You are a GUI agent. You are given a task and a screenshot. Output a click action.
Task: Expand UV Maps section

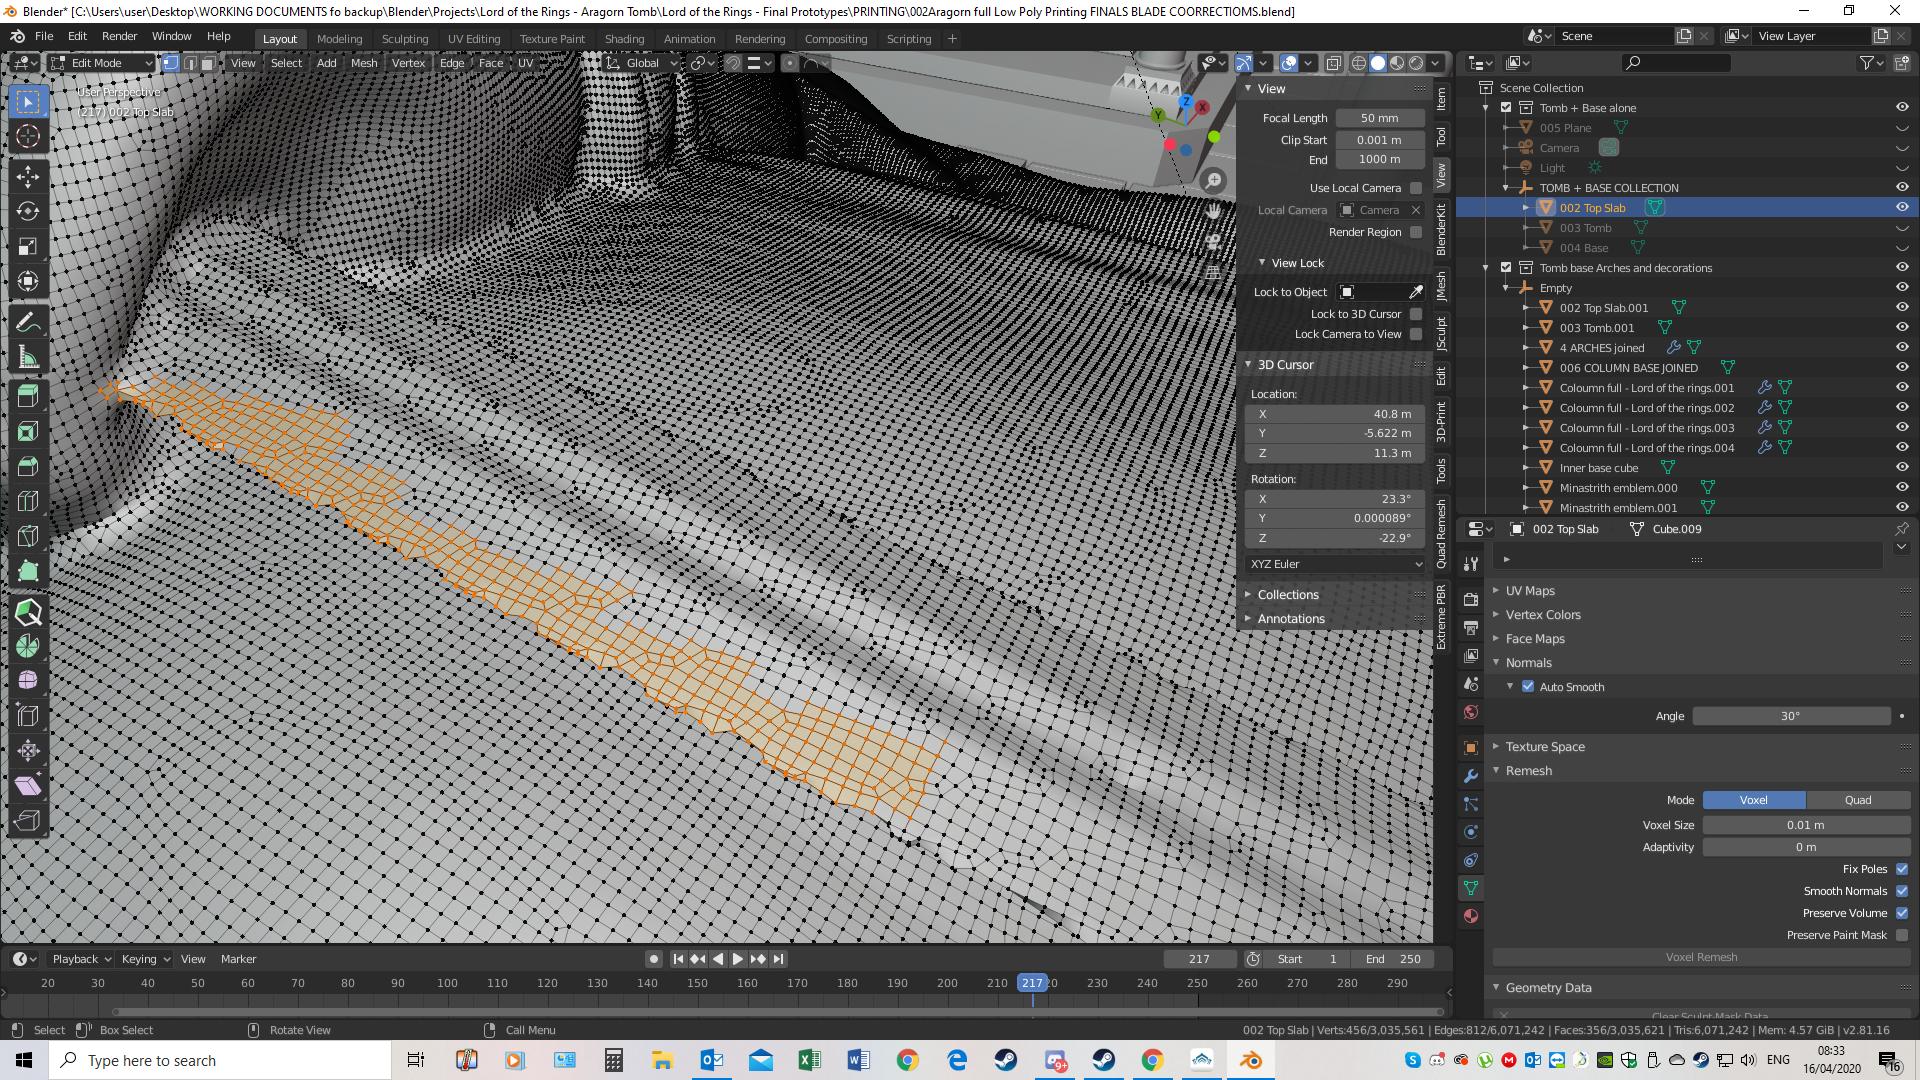pos(1530,591)
